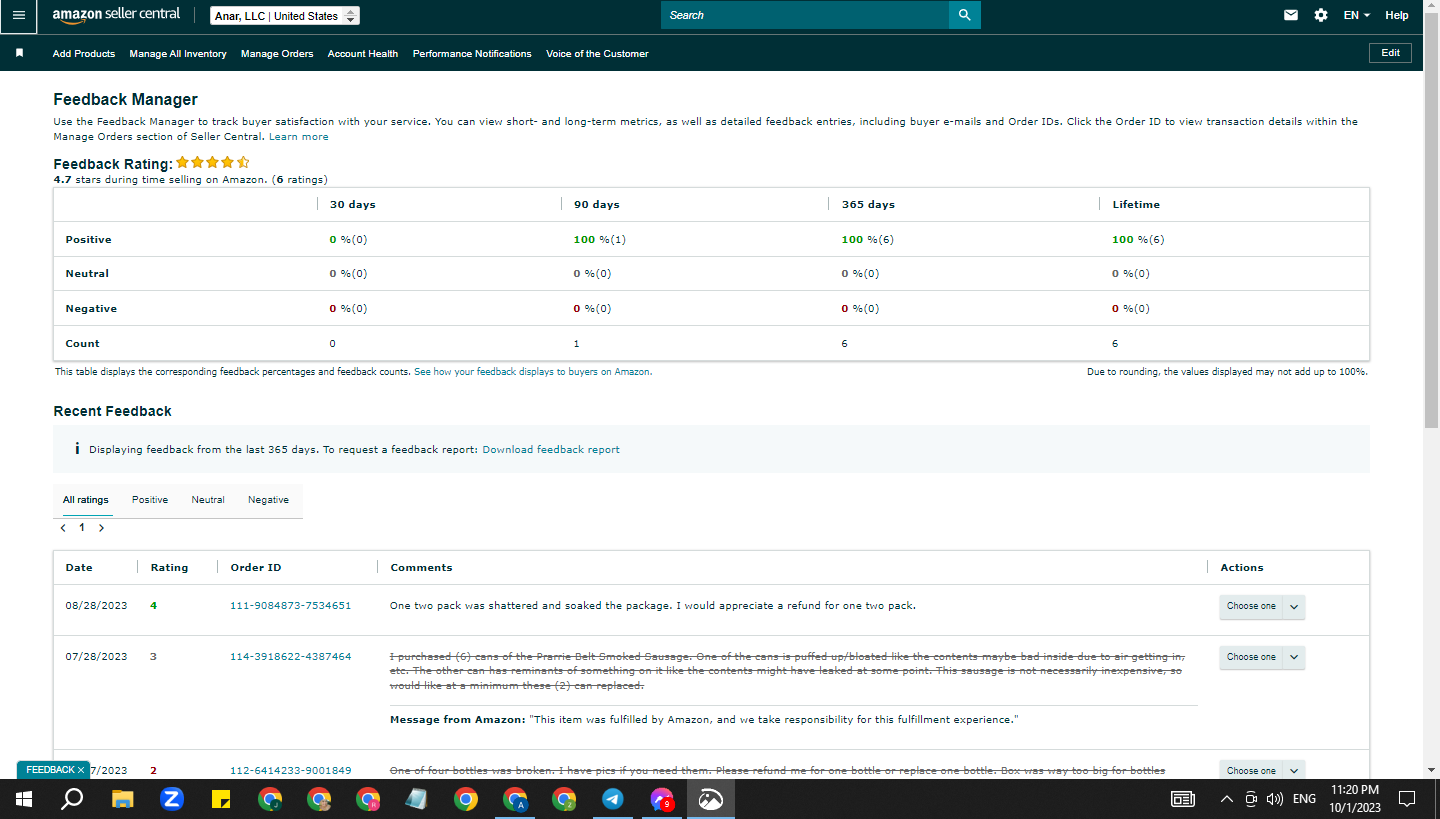Click the bookmark icon in the navigation bar

[19, 53]
